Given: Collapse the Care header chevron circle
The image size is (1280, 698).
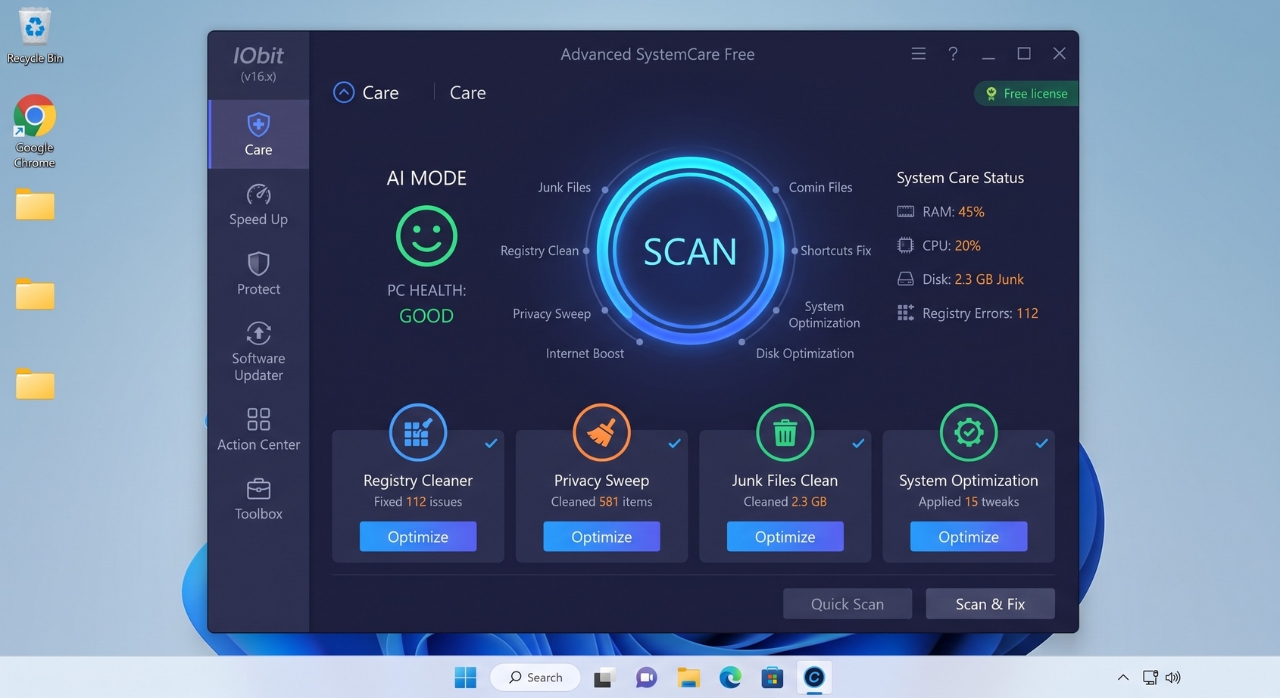Looking at the screenshot, I should (344, 93).
